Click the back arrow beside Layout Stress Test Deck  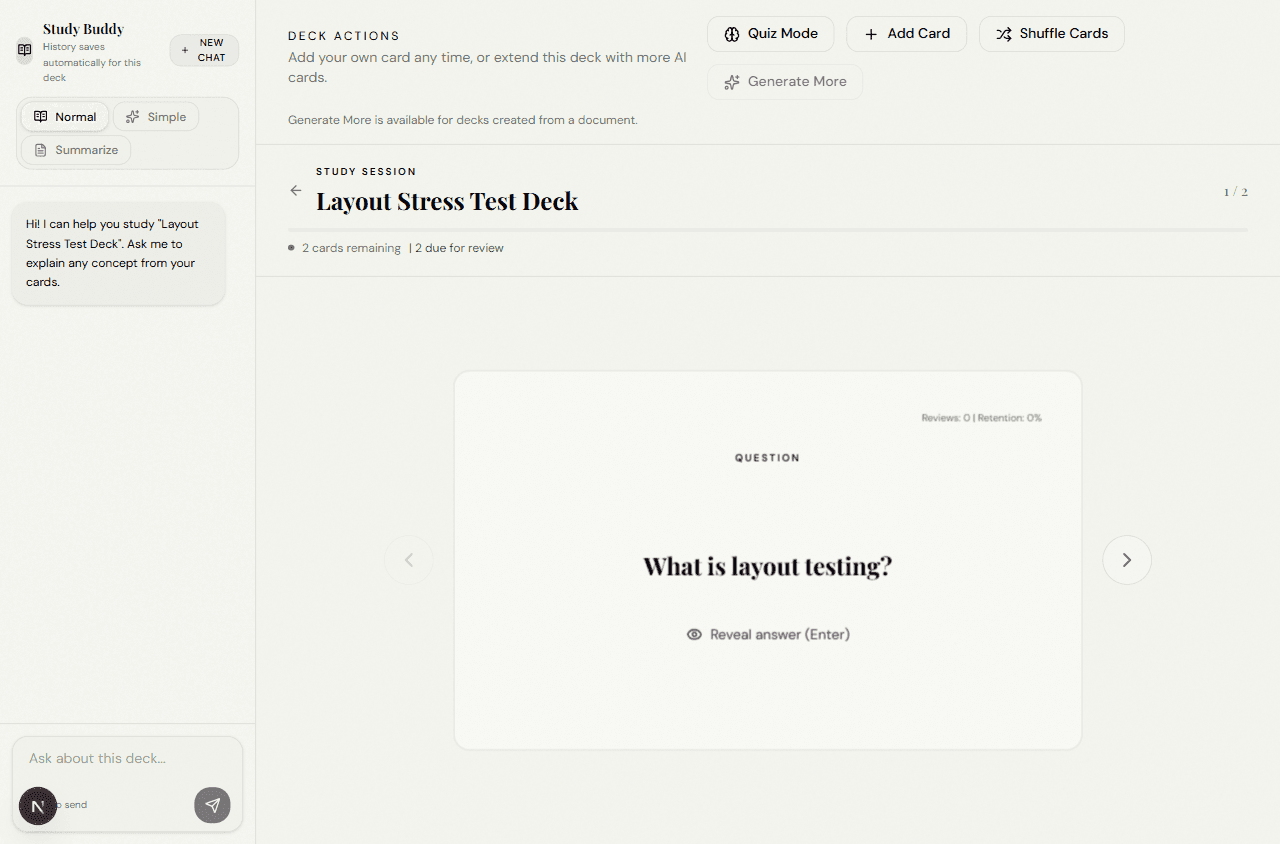pyautogui.click(x=295, y=191)
